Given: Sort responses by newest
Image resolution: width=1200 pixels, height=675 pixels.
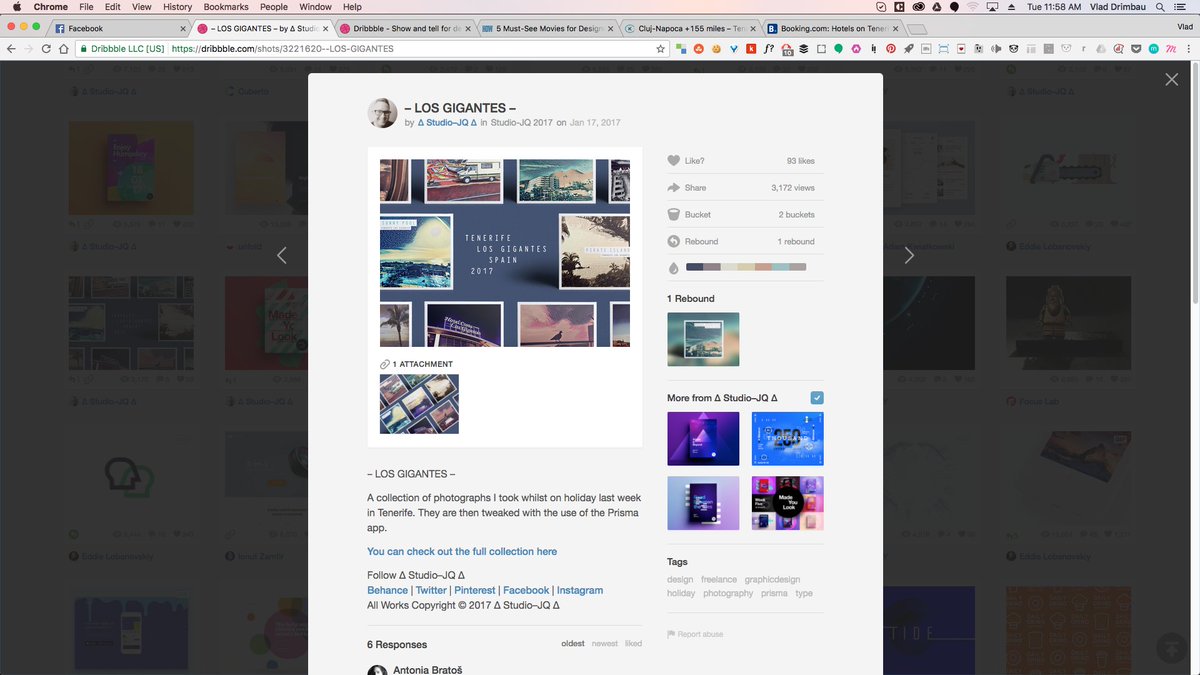Looking at the screenshot, I should point(604,644).
